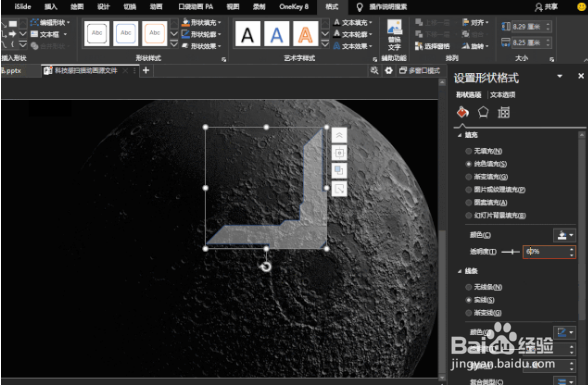
Task: Open Shape Outline (形状轮廓) options
Action: 201,34
